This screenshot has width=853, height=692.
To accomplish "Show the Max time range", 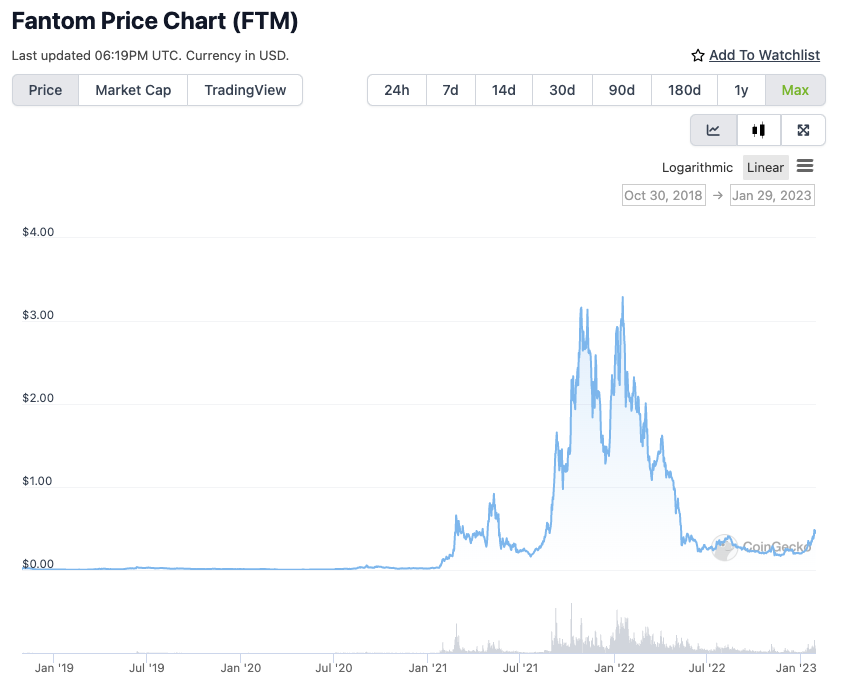I will [795, 90].
